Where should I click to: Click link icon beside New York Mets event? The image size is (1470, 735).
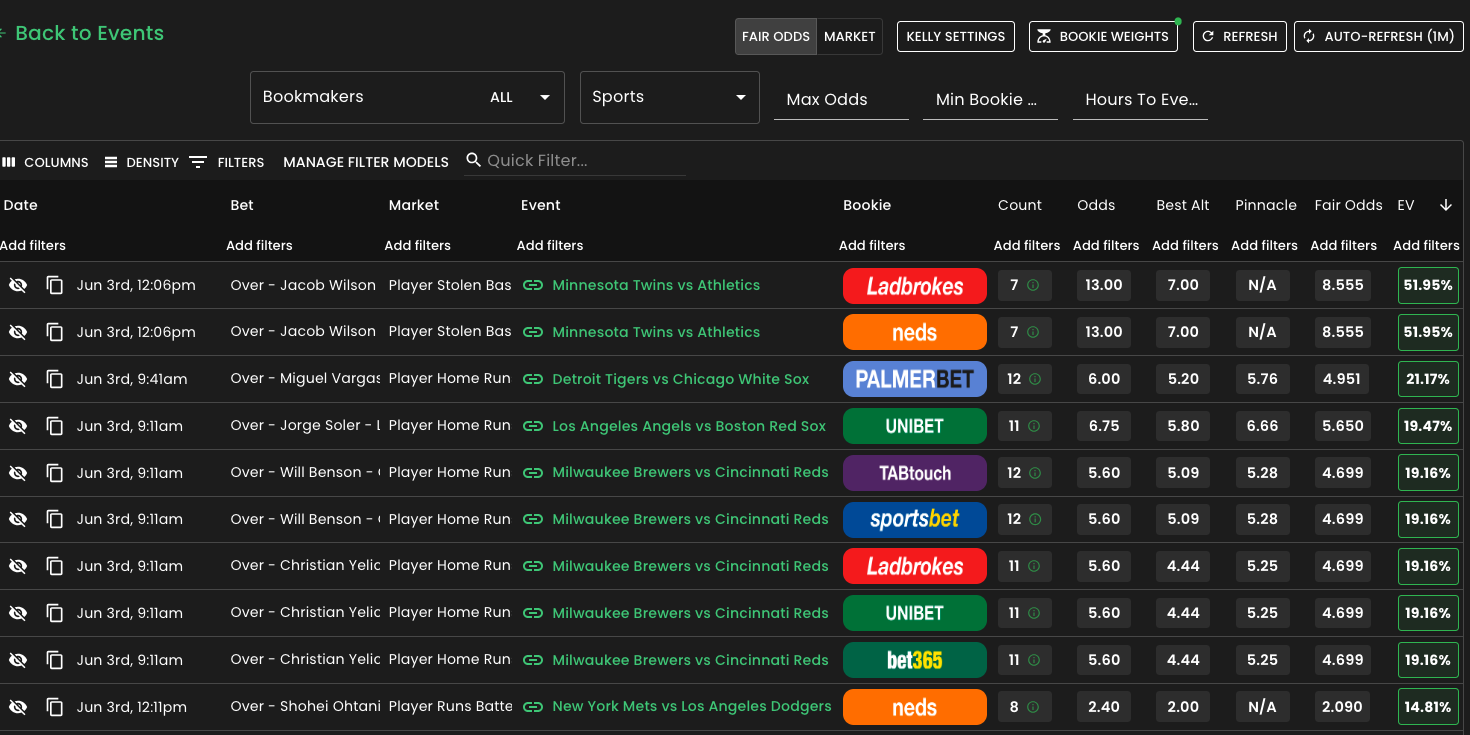click(533, 707)
